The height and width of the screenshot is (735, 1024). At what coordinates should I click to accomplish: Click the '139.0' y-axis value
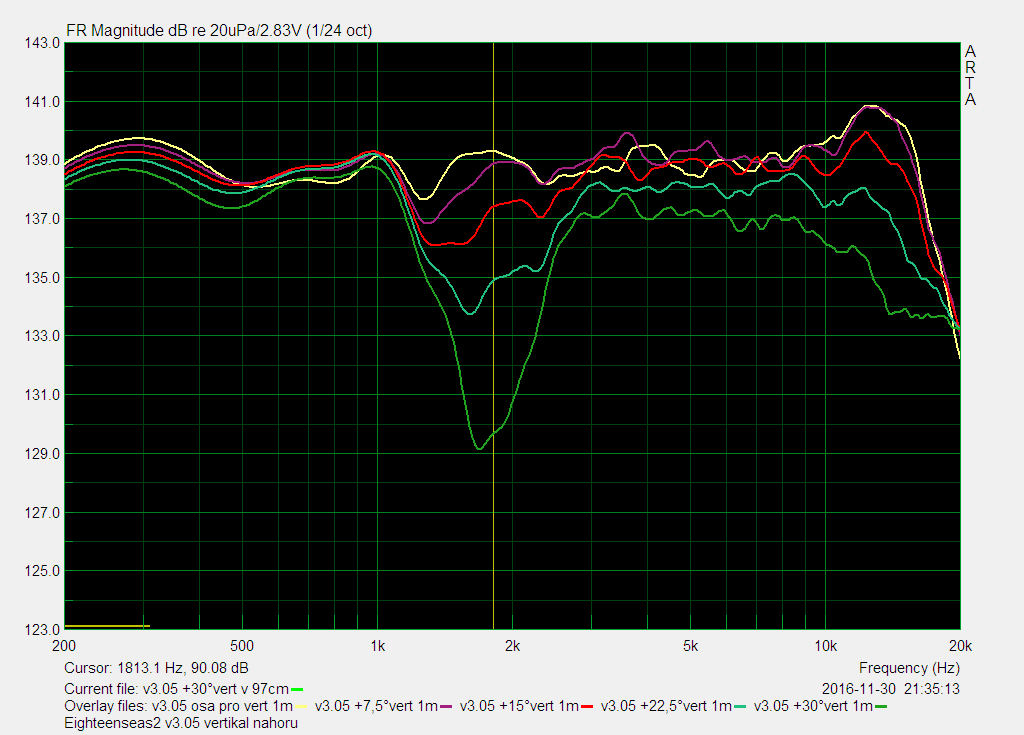pos(42,161)
